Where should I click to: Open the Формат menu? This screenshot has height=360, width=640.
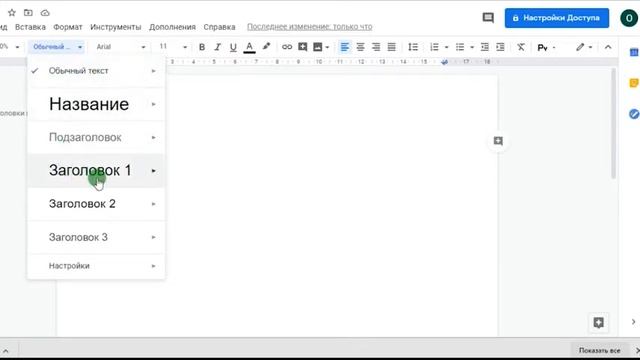[x=68, y=27]
